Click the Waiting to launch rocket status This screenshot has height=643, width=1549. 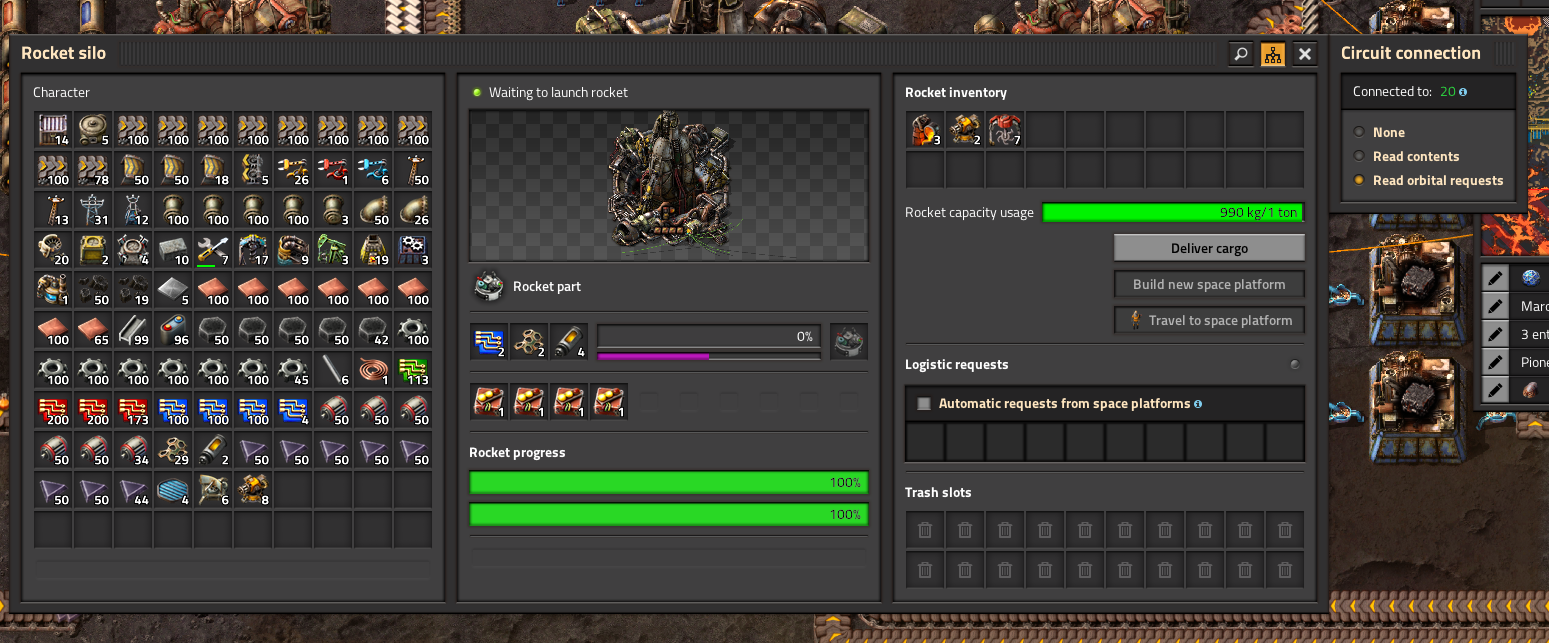[558, 92]
